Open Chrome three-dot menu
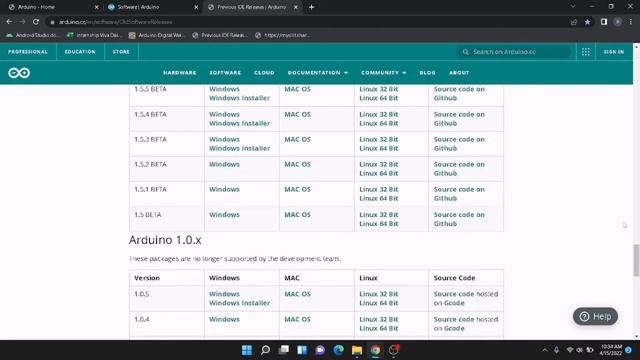Screen dimensions: 640x360 631,22
